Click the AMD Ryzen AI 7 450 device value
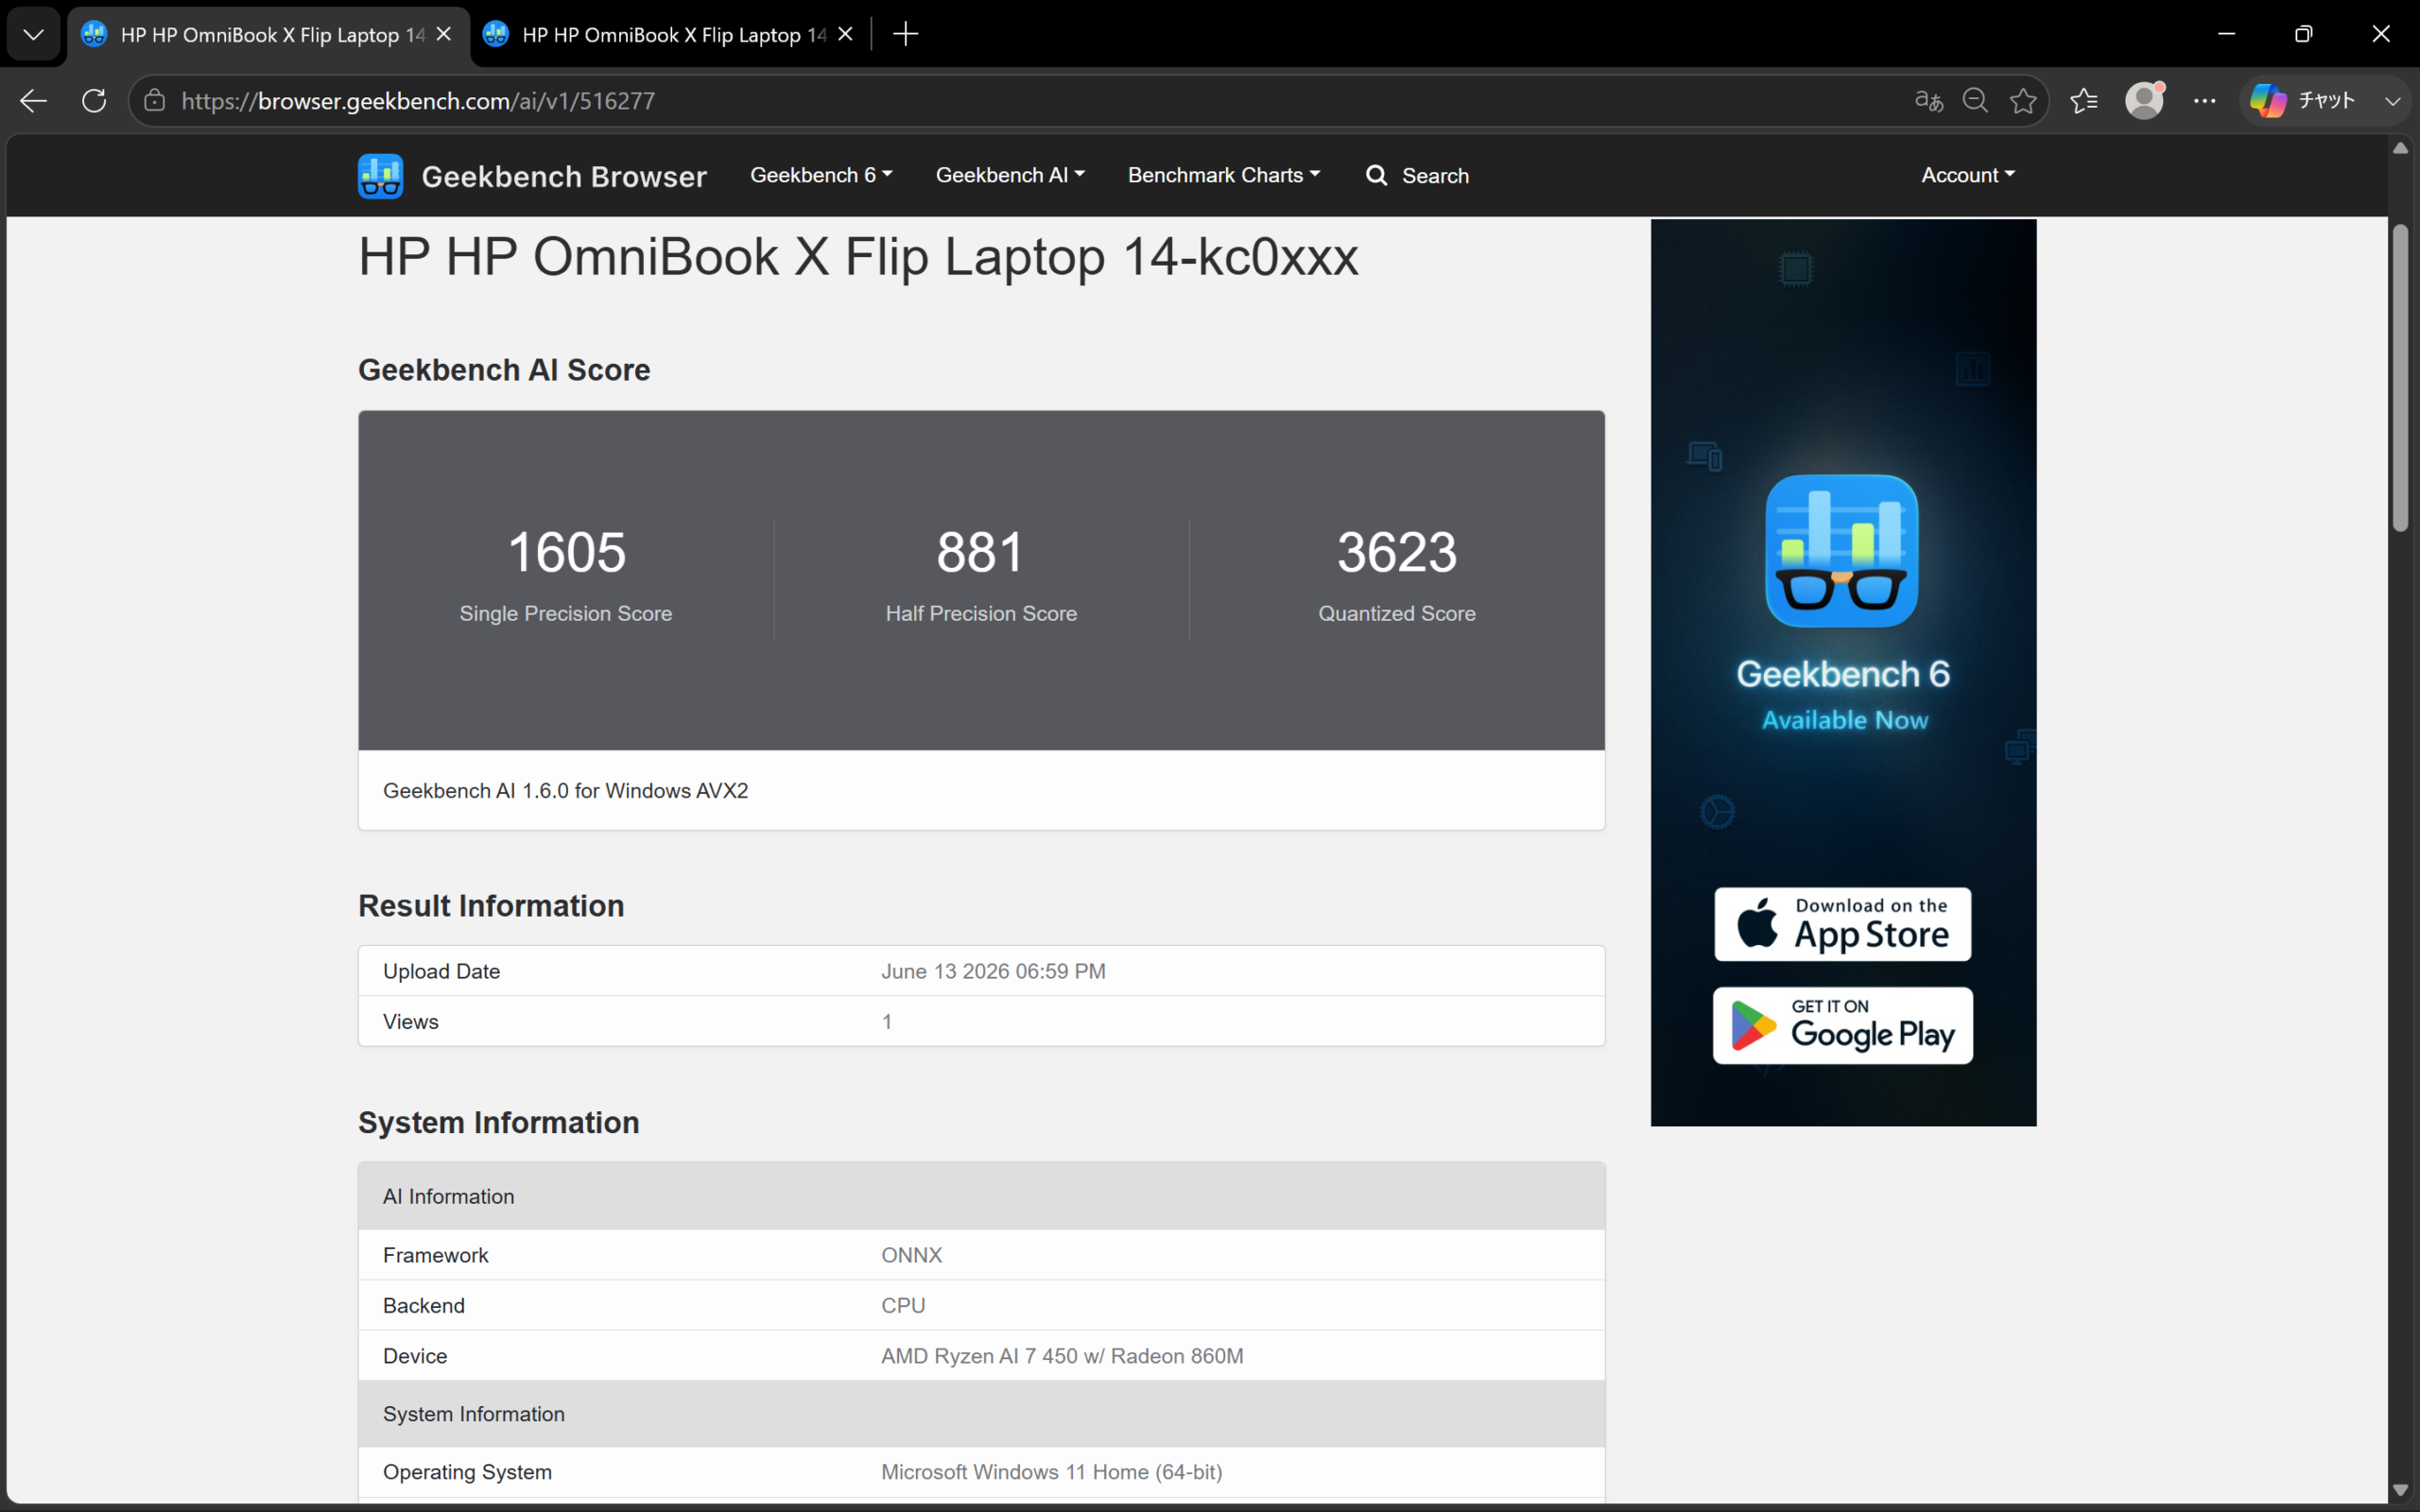The height and width of the screenshot is (1512, 2420). point(1062,1356)
